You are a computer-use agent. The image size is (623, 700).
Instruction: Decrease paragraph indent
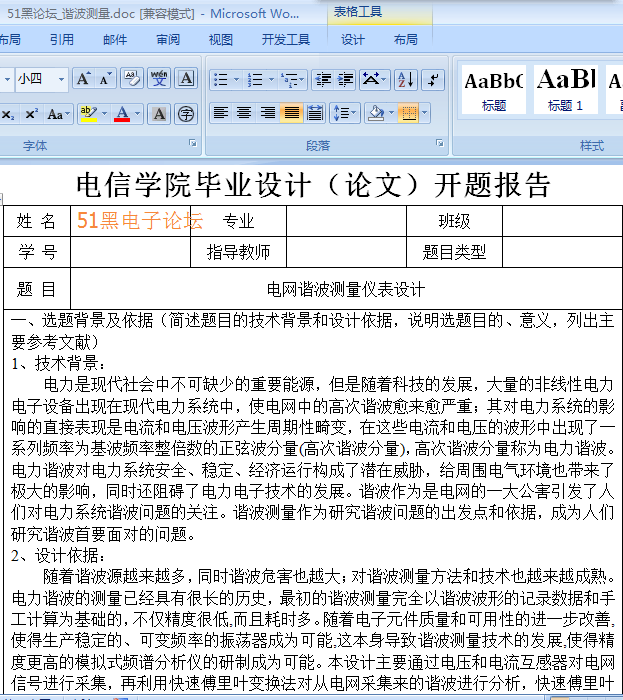coord(323,80)
